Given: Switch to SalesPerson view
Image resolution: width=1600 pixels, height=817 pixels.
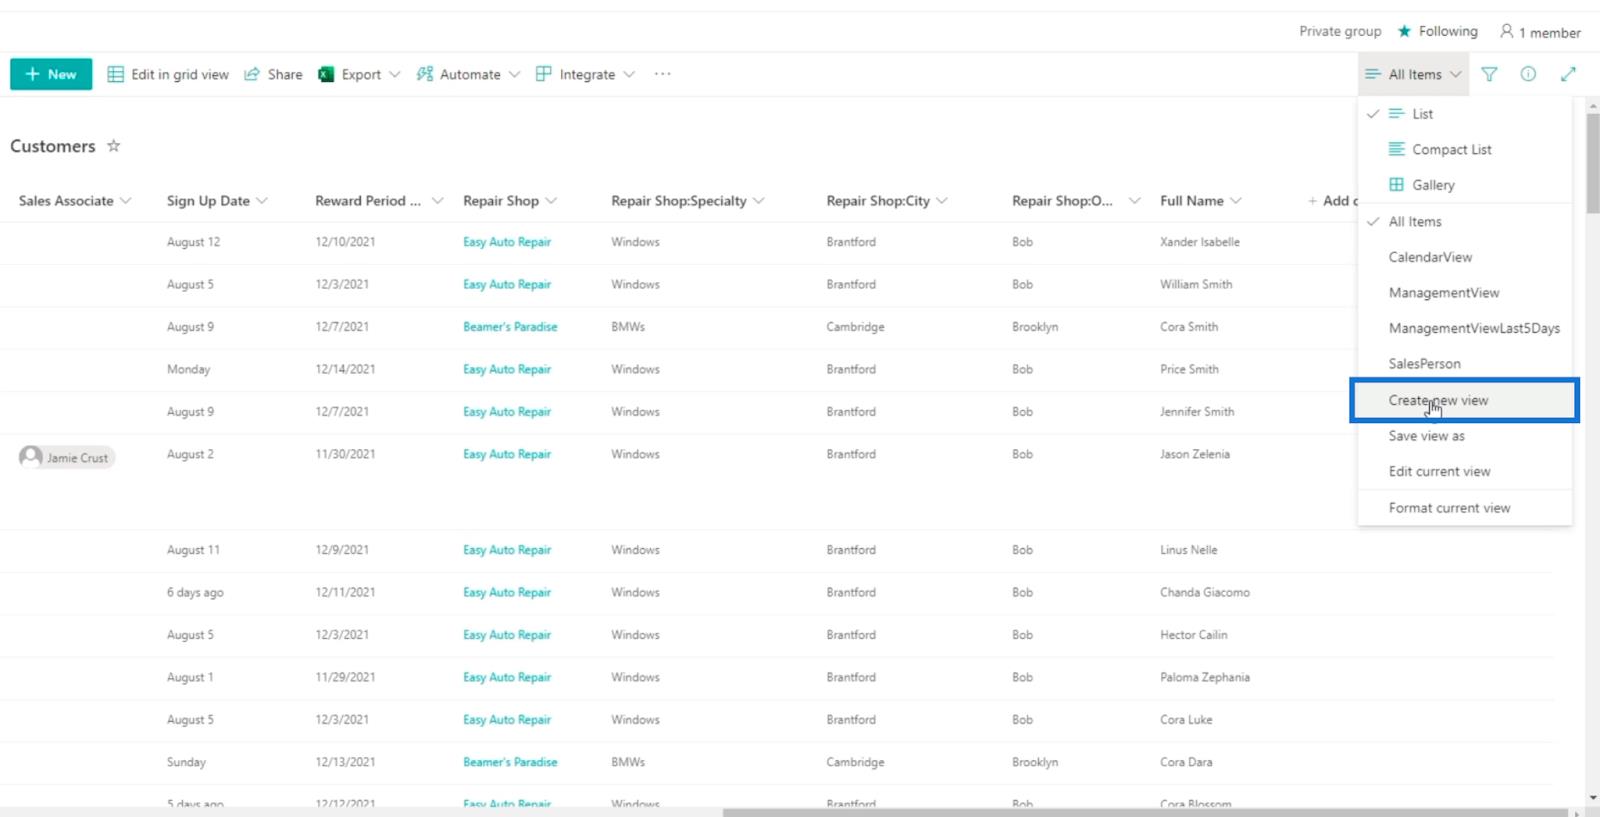Looking at the screenshot, I should click(x=1465, y=364).
